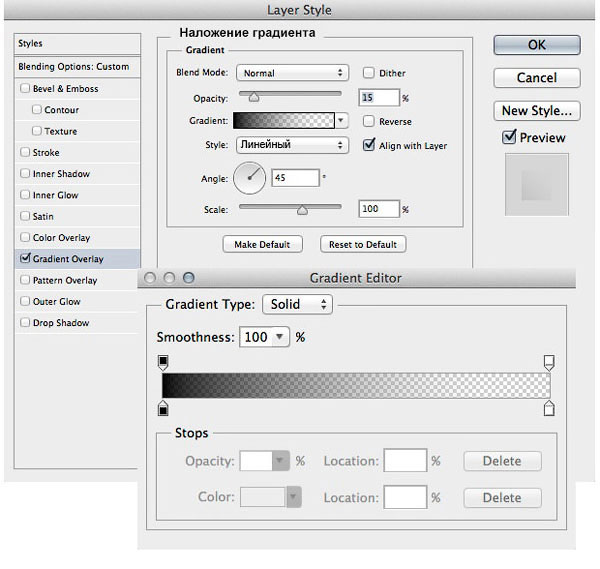Click the New Style... button
Image resolution: width=600 pixels, height=569 pixels.
point(537,111)
